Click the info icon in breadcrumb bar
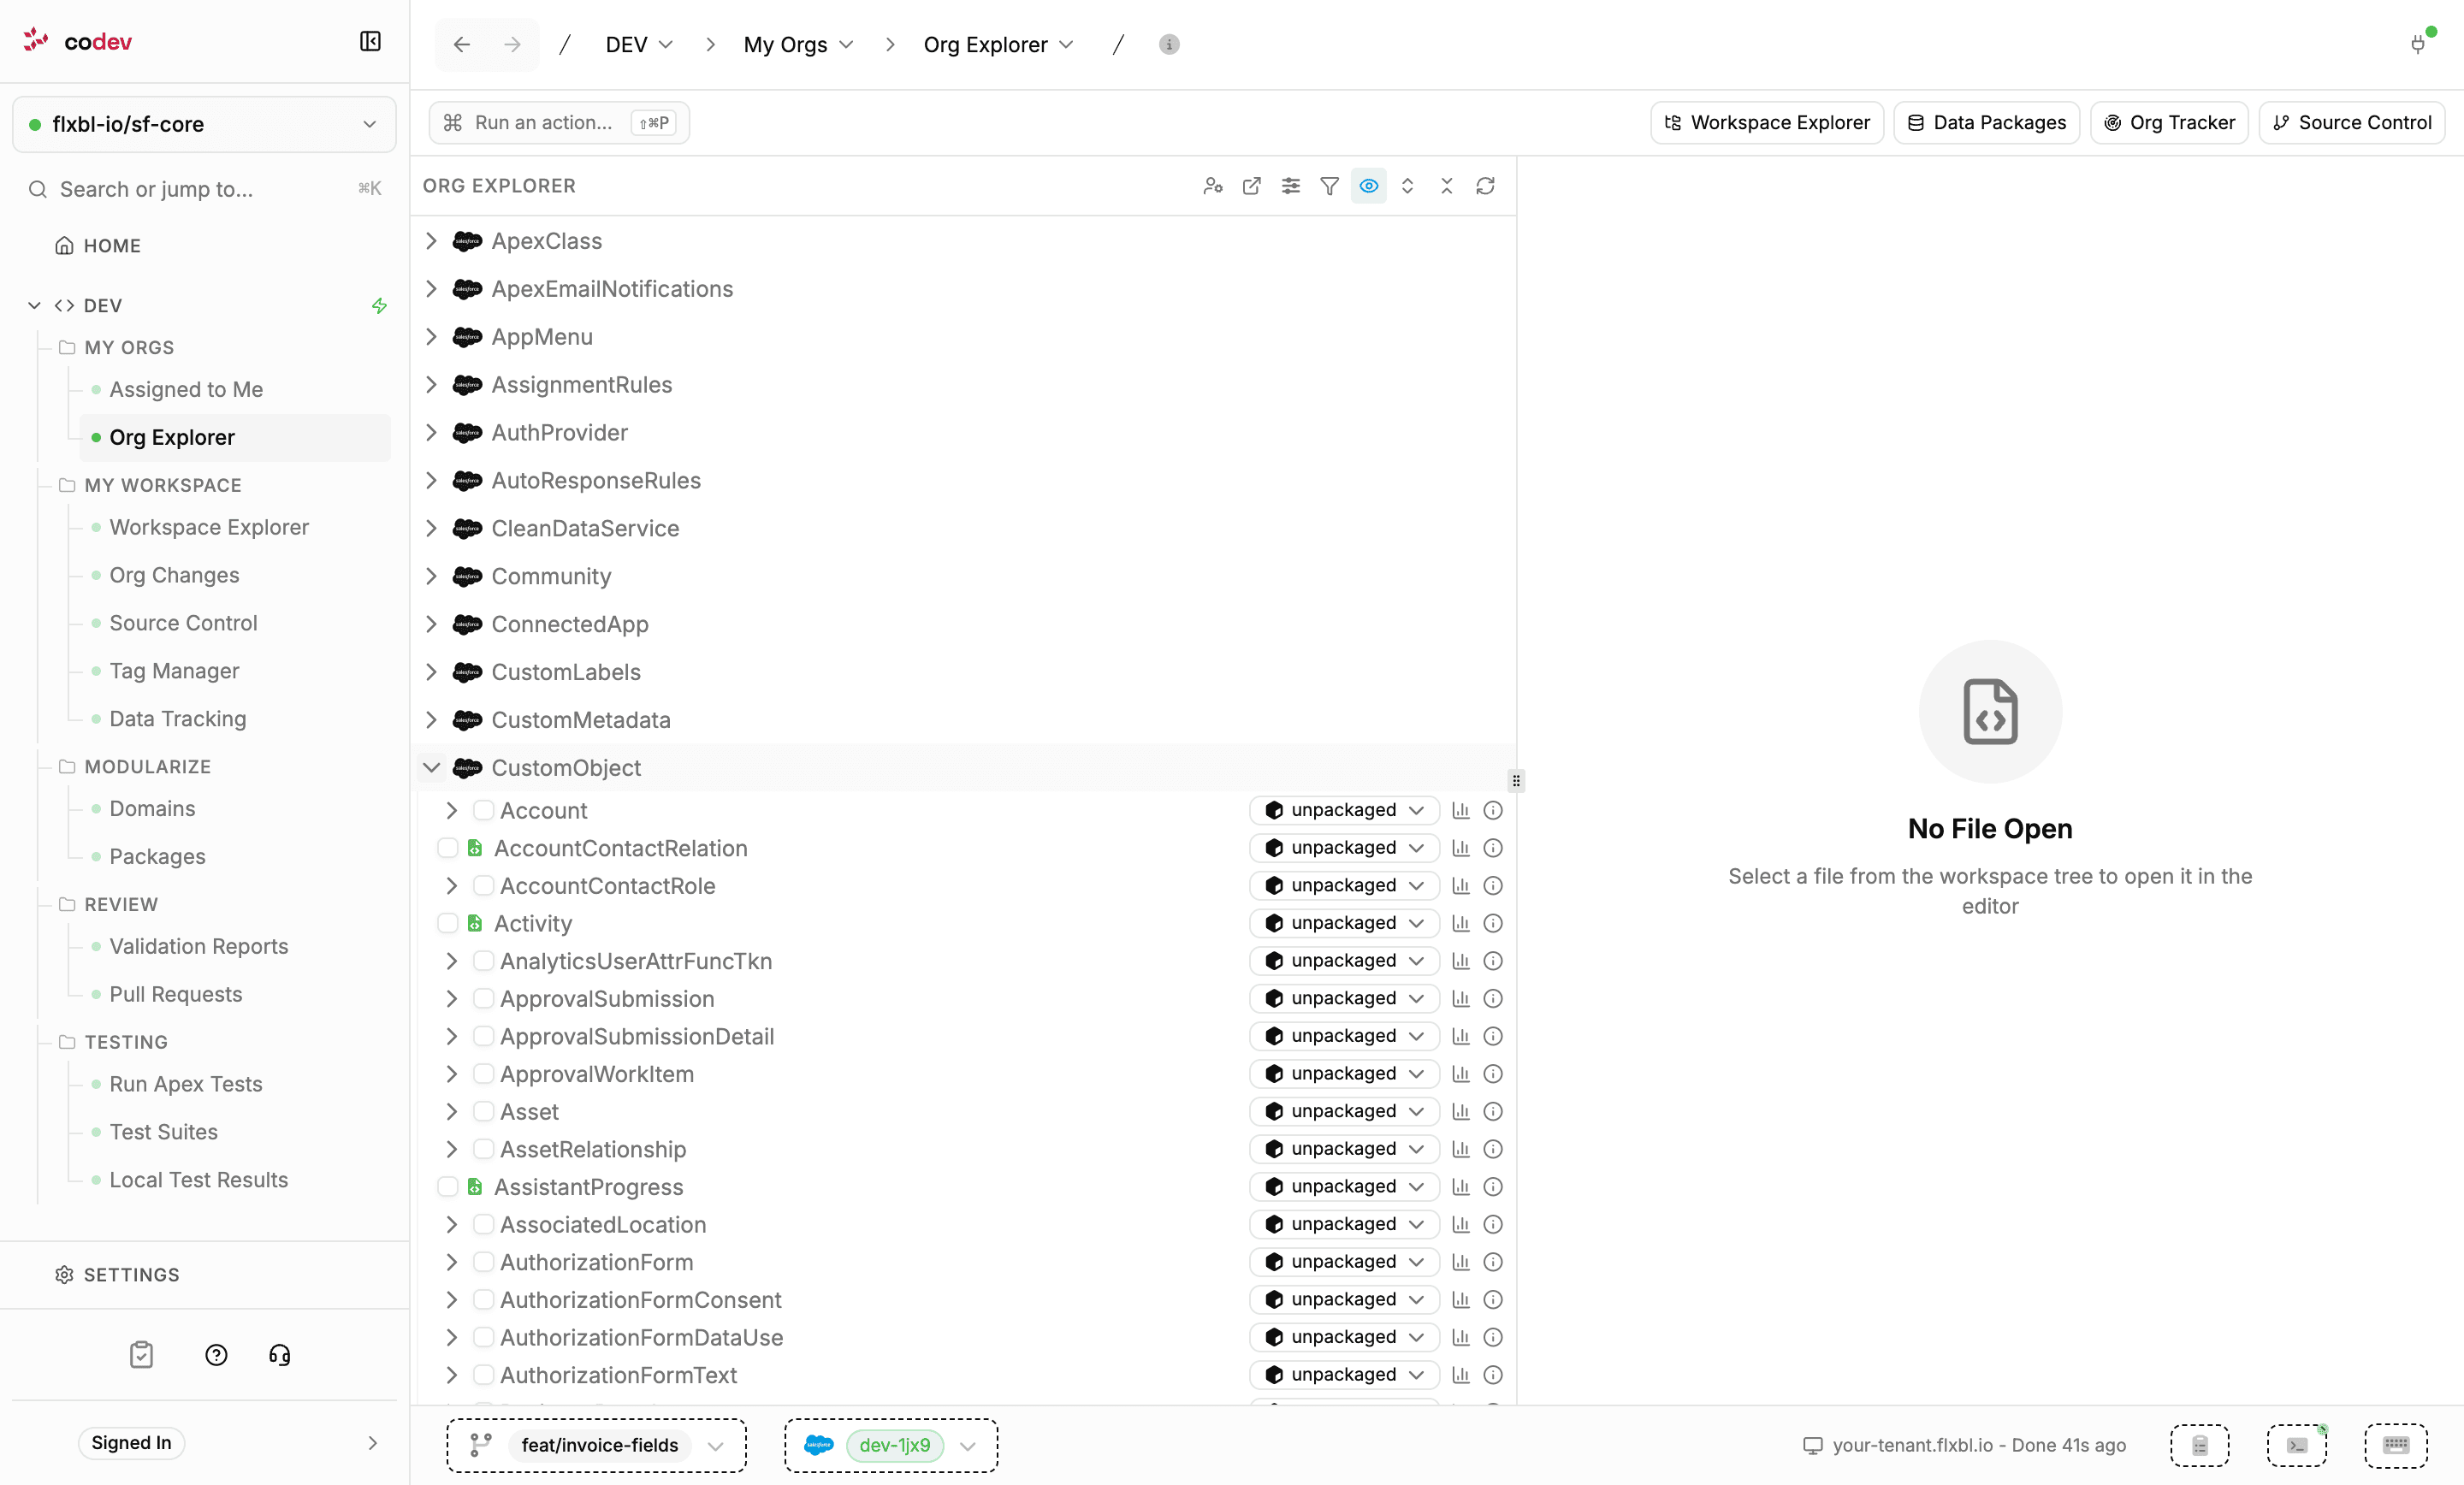 [1168, 44]
